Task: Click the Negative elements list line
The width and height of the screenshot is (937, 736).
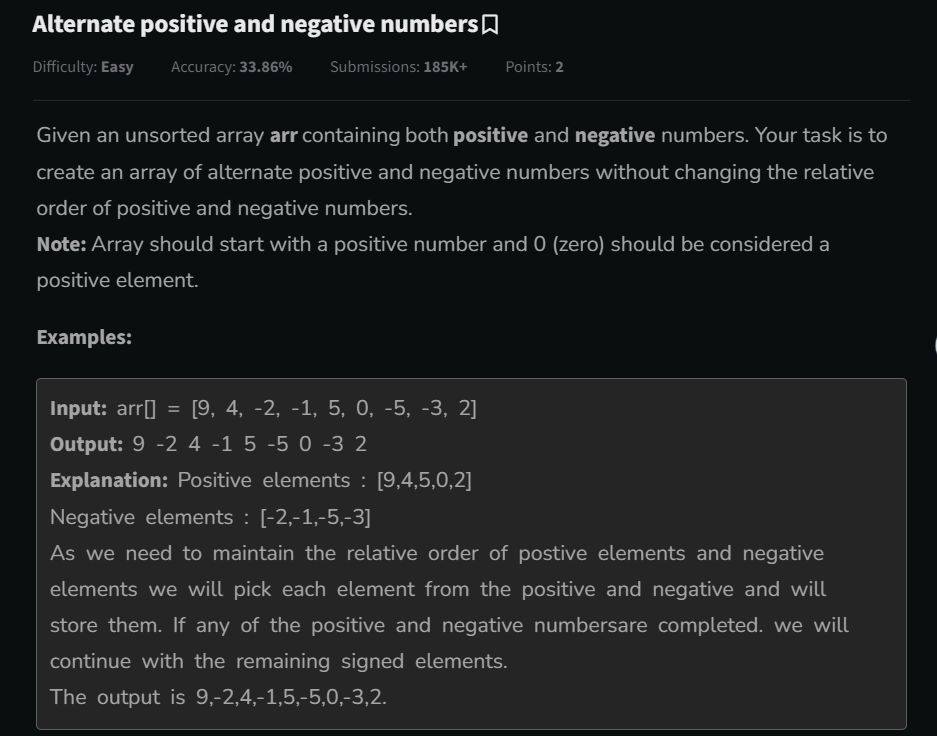Action: (210, 517)
